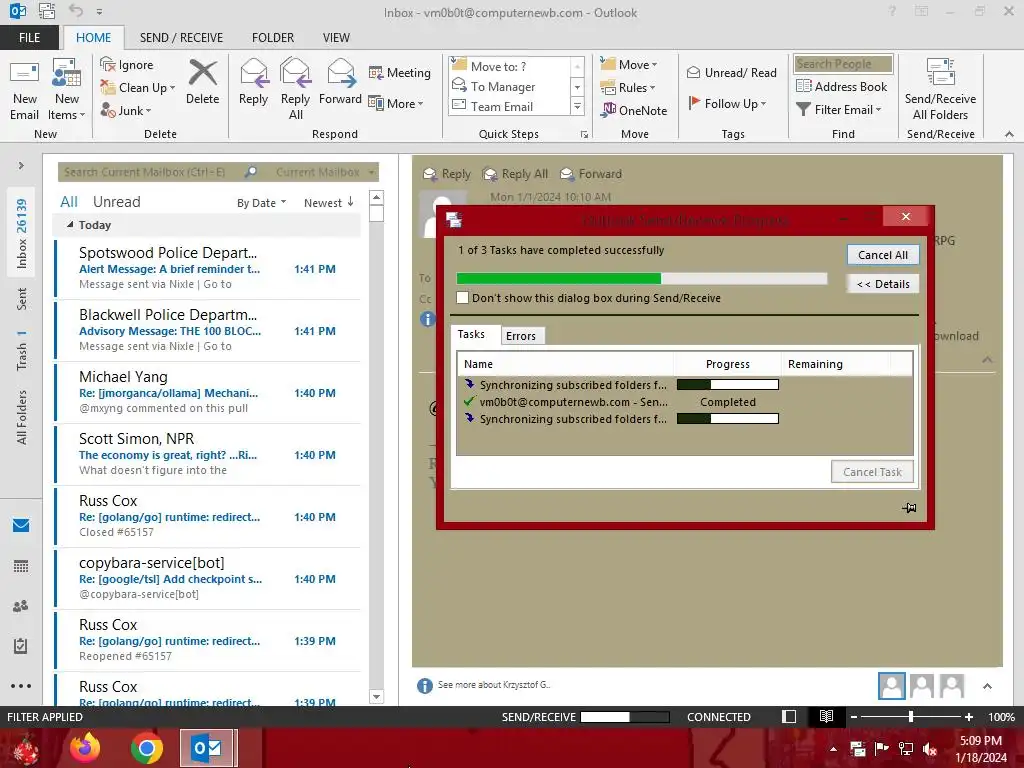Screen dimensions: 1024x768
Task: Collapse the Today group
Action: (70, 224)
